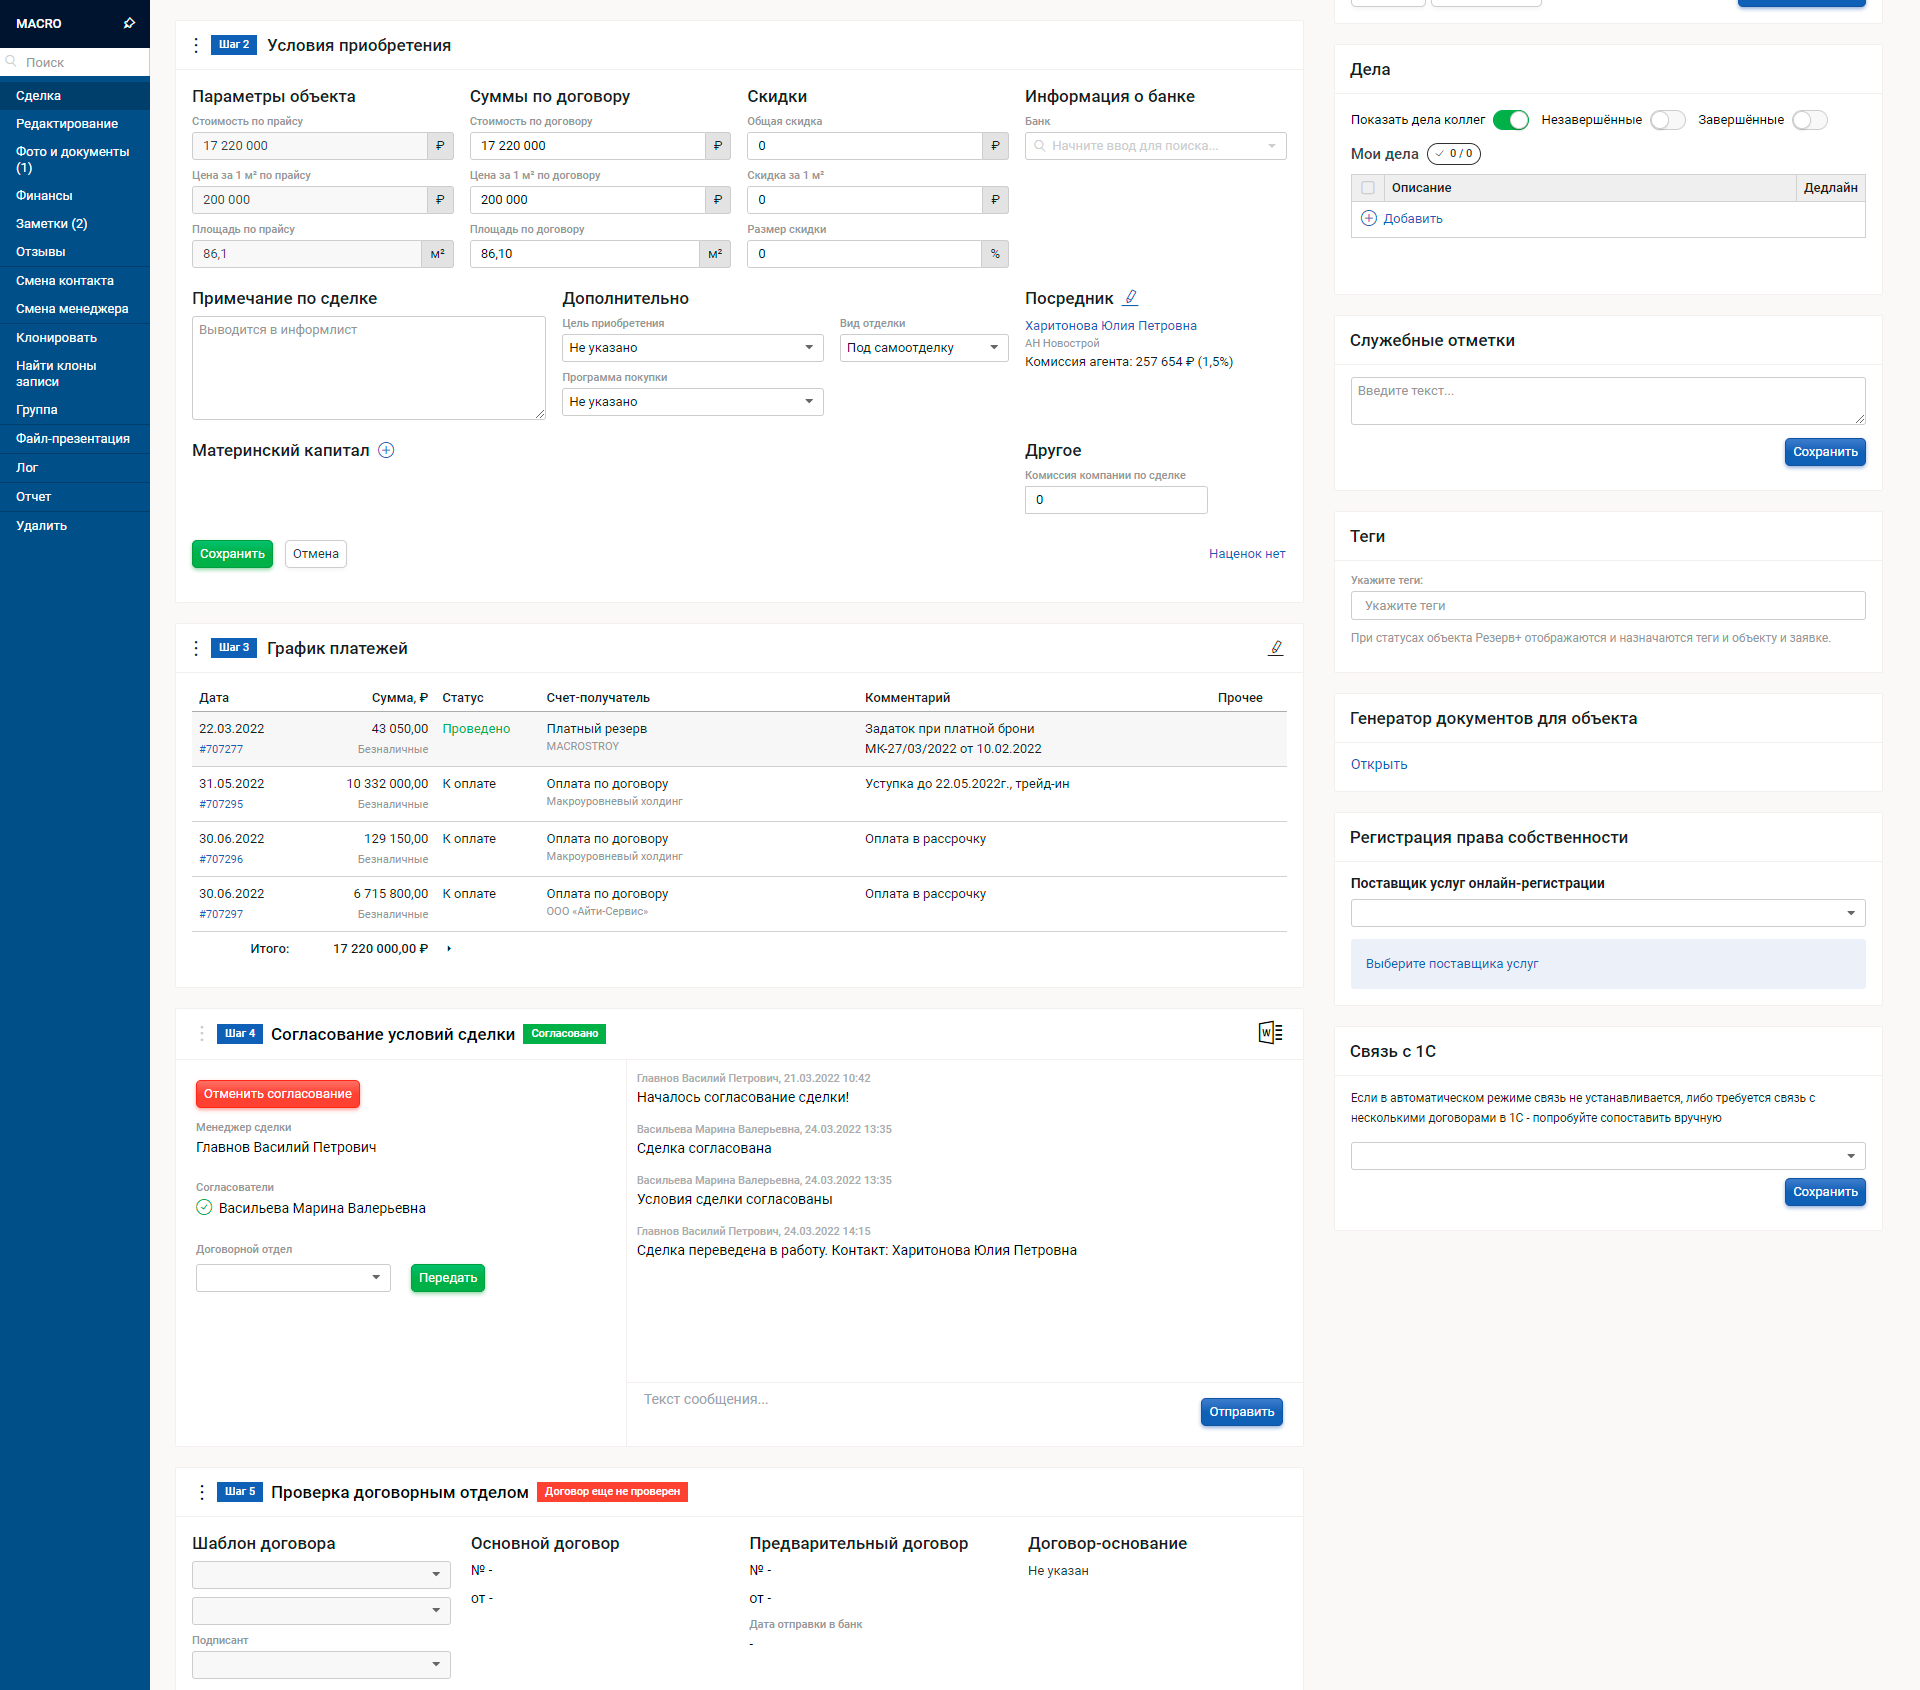The width and height of the screenshot is (1920, 1690).
Task: Pin the MACRO sidebar open
Action: click(128, 22)
